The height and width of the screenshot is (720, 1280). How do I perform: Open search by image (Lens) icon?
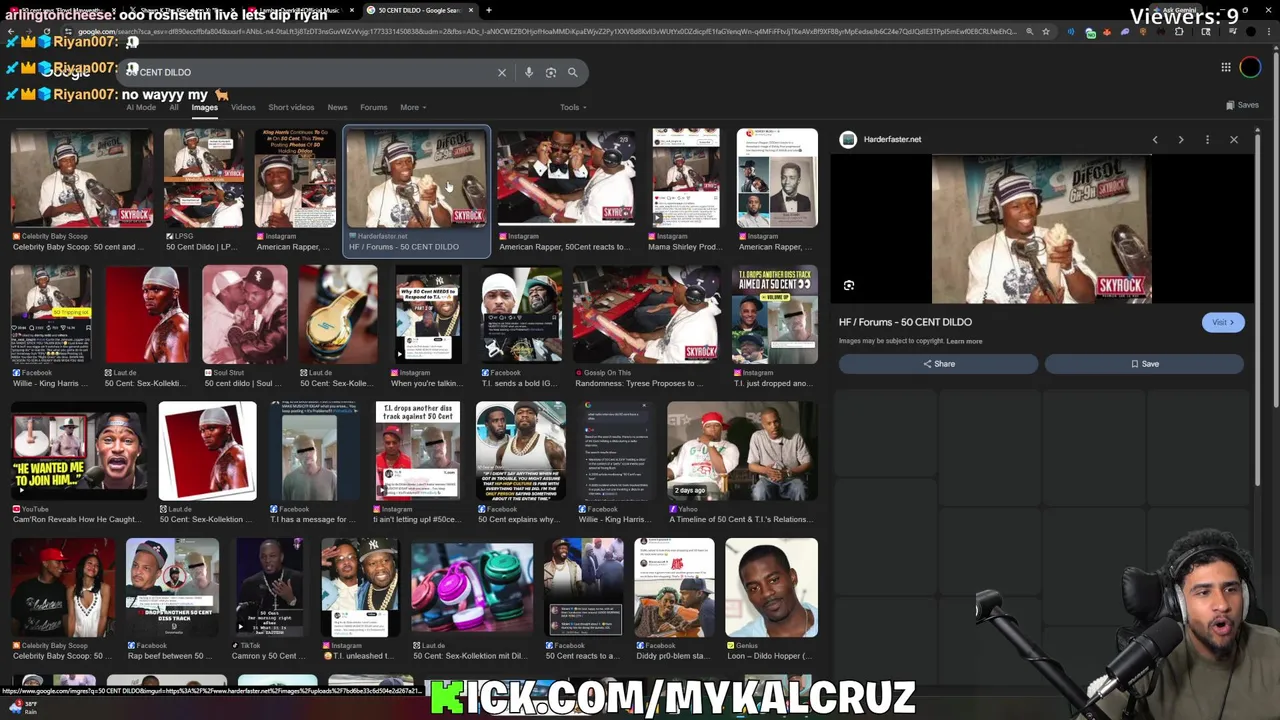click(x=551, y=72)
